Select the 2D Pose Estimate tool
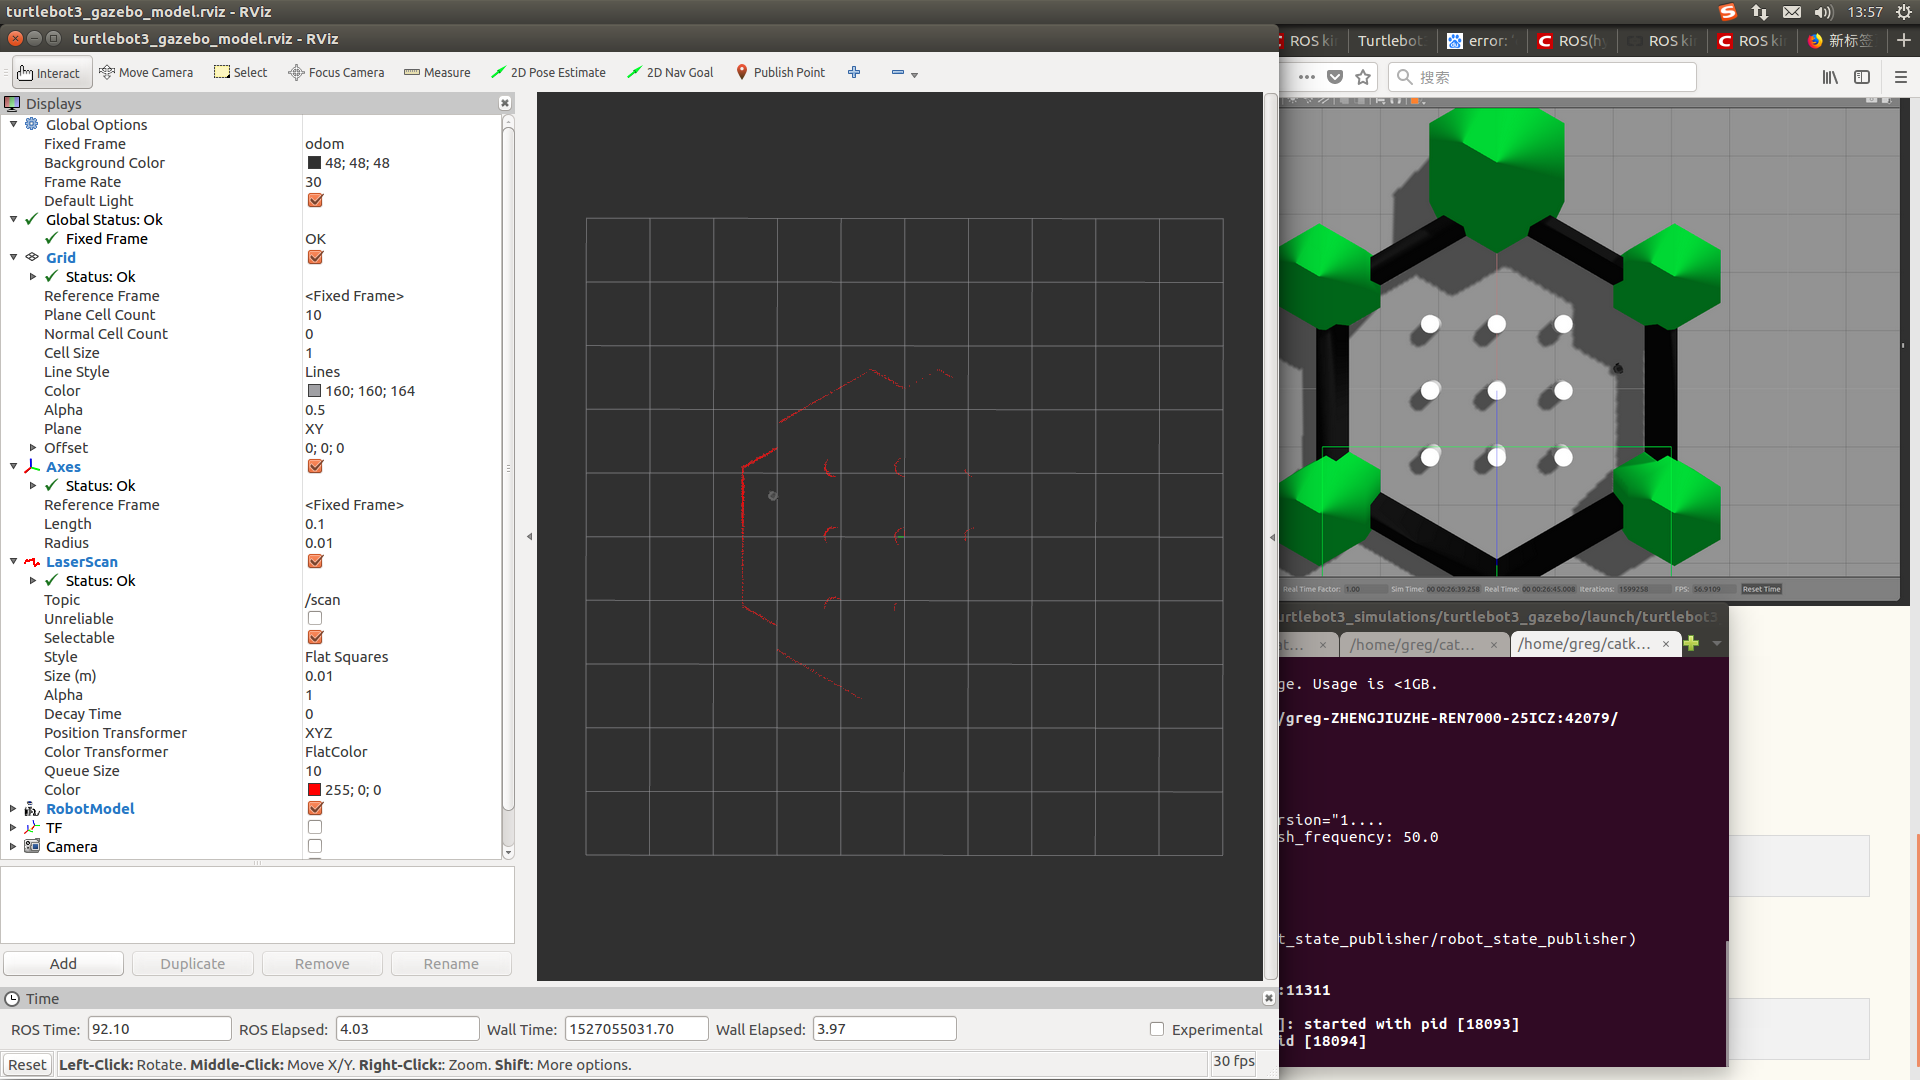Viewport: 1920px width, 1080px height. 548,72
